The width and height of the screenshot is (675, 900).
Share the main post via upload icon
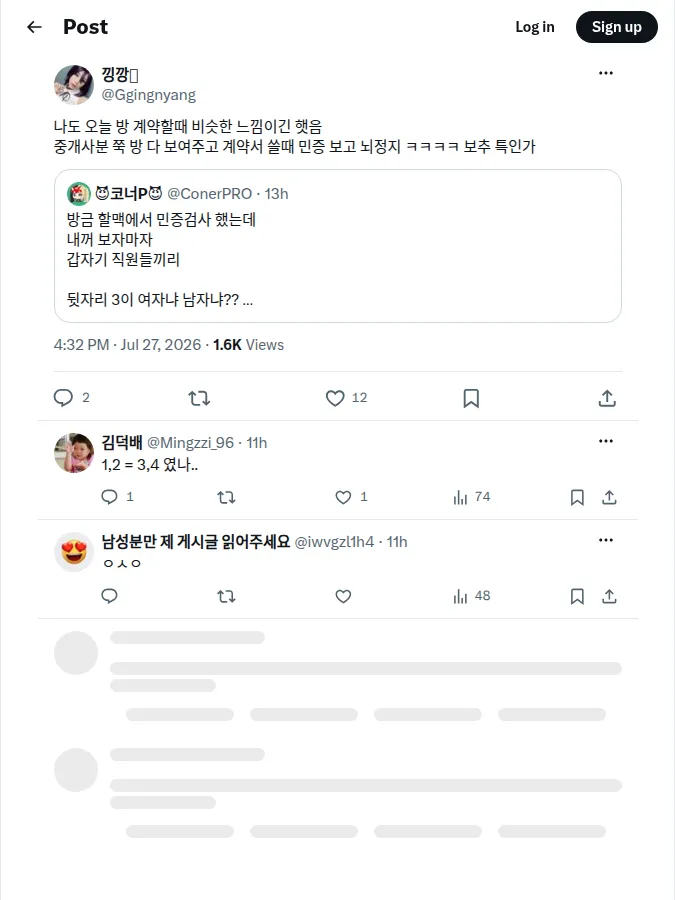click(607, 398)
